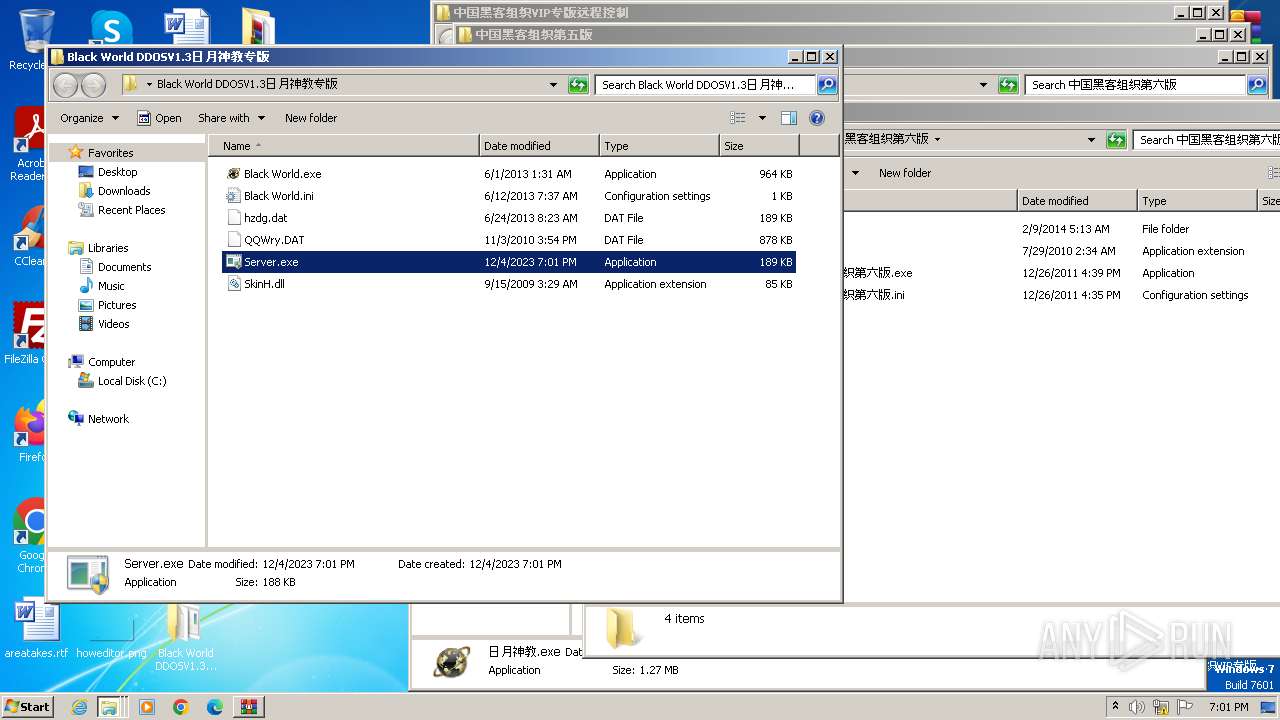Sort by Type column header

[x=659, y=146]
